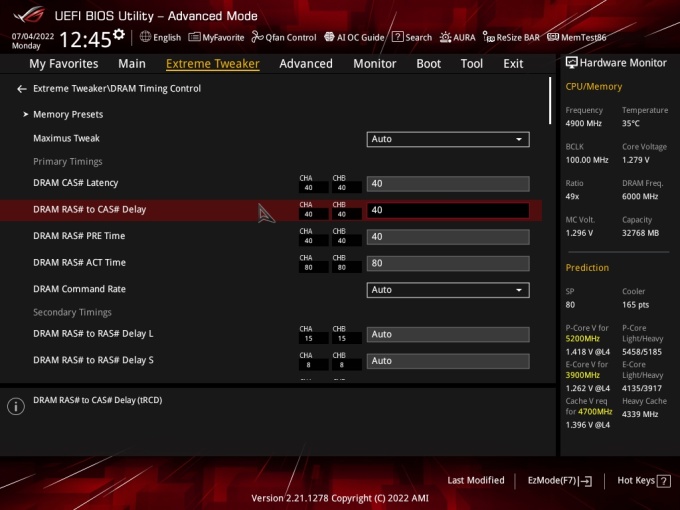Screen dimensions: 680x510
Task: Click the 6000 MHz DRAM Freq. value
Action: [x=640, y=196]
